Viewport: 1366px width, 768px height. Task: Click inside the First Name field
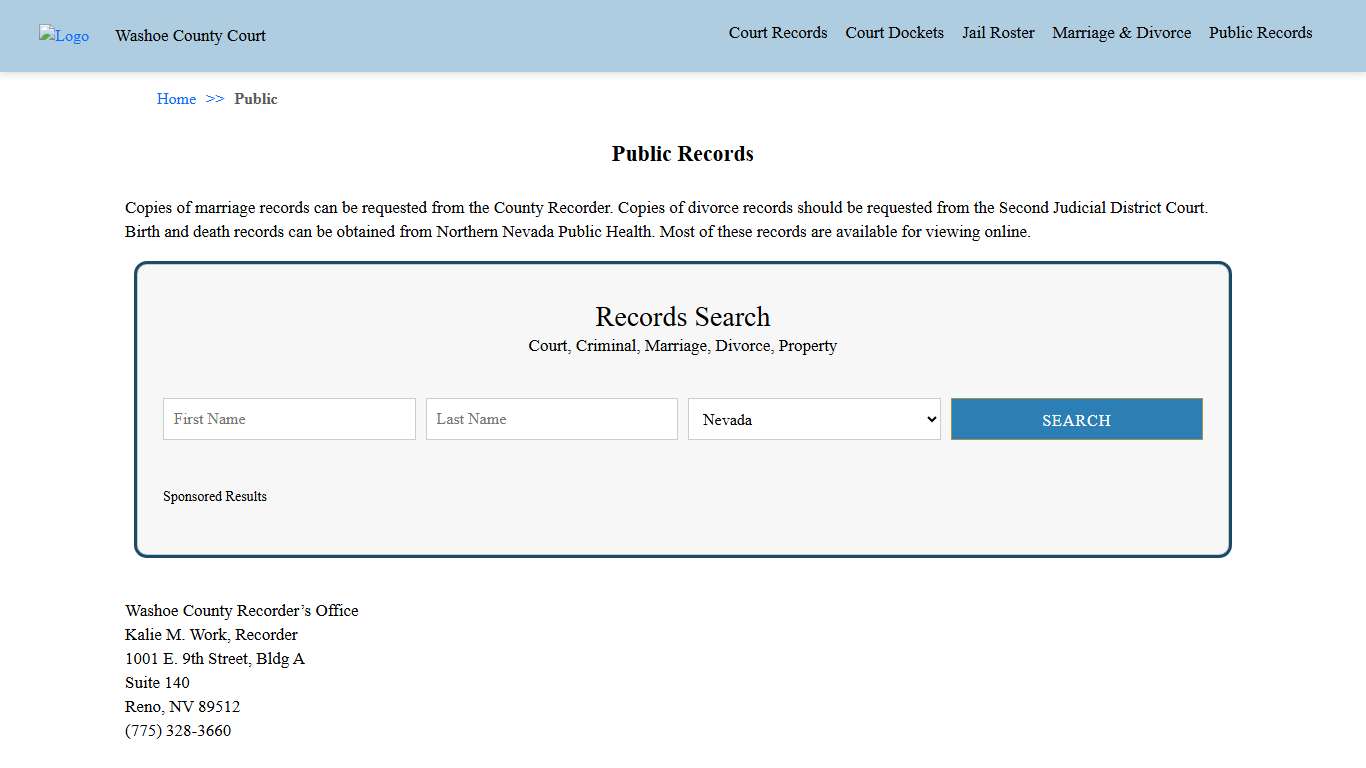(x=288, y=419)
